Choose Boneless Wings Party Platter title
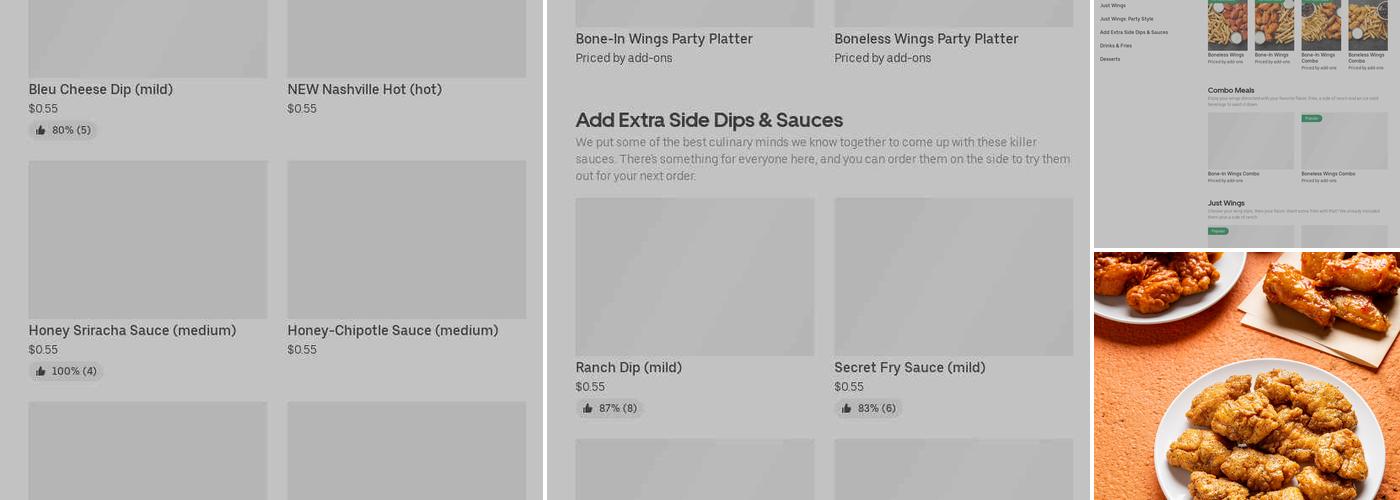 (926, 39)
